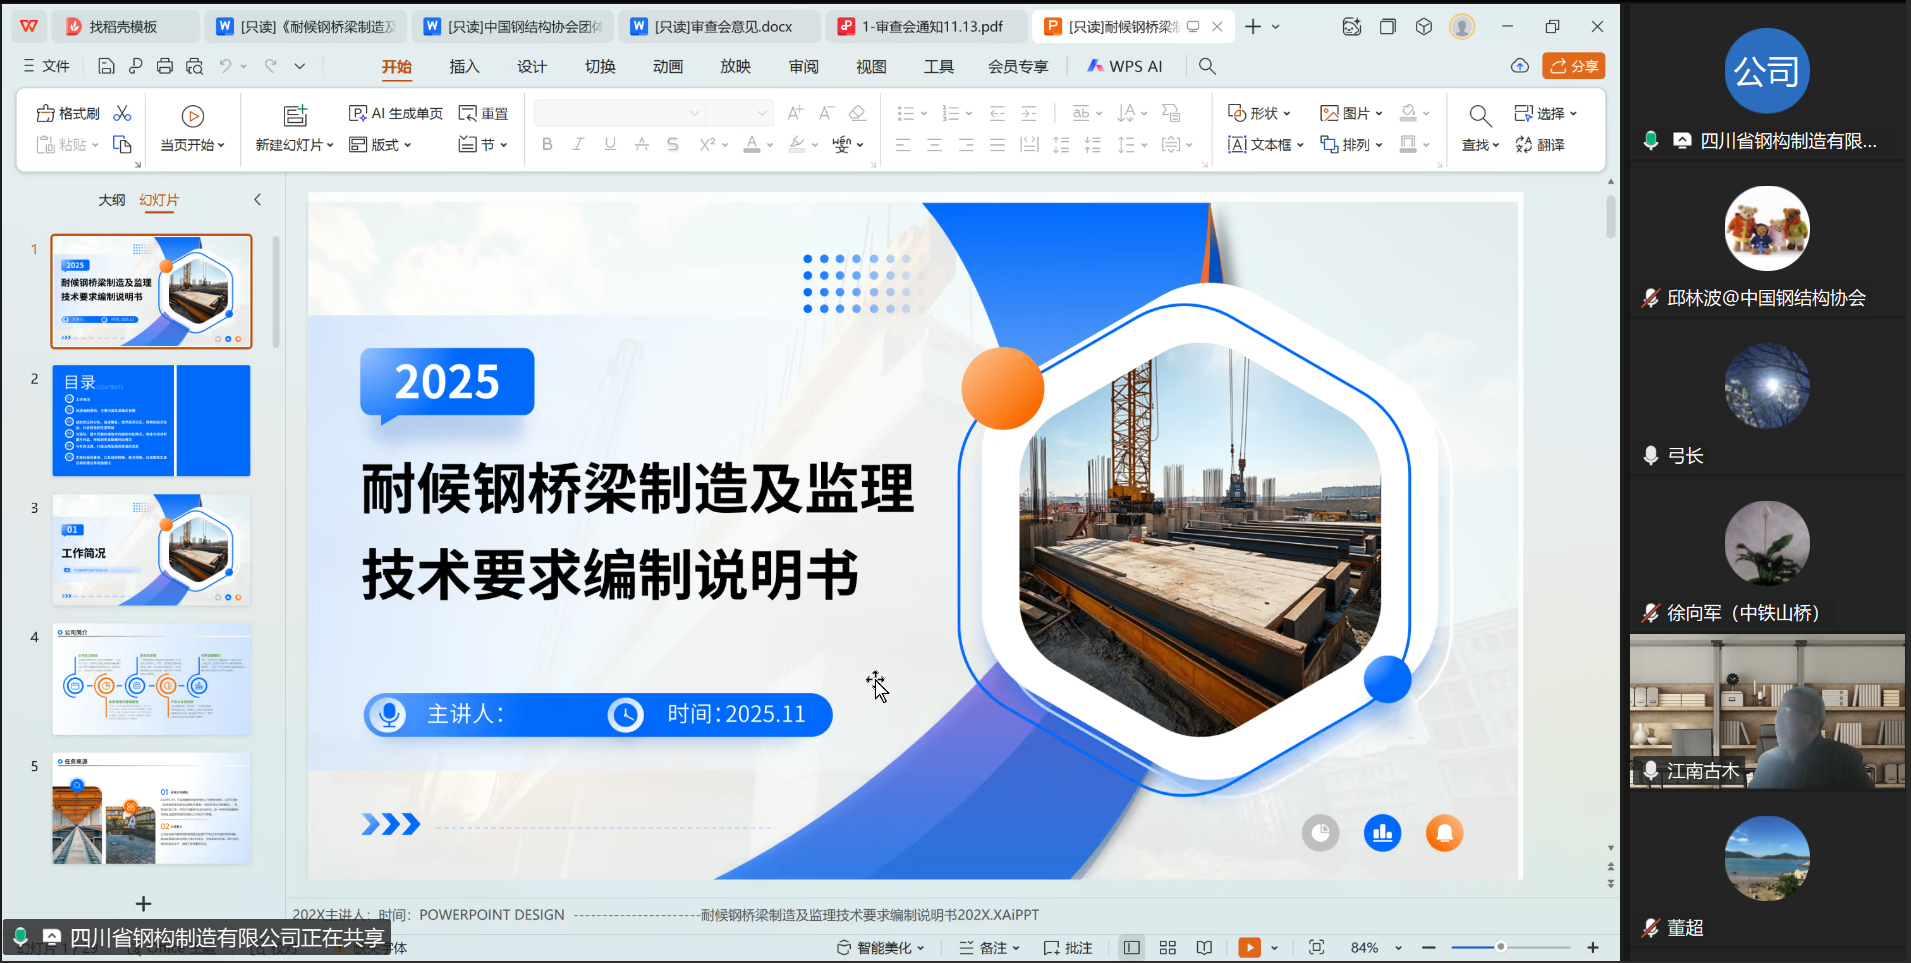Screen dimensions: 1911x963
Task: Open reading view book icon
Action: 1204,947
